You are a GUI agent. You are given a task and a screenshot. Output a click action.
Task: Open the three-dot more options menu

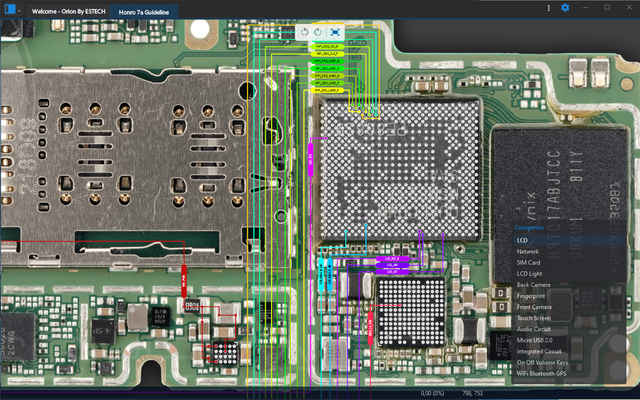click(x=548, y=8)
